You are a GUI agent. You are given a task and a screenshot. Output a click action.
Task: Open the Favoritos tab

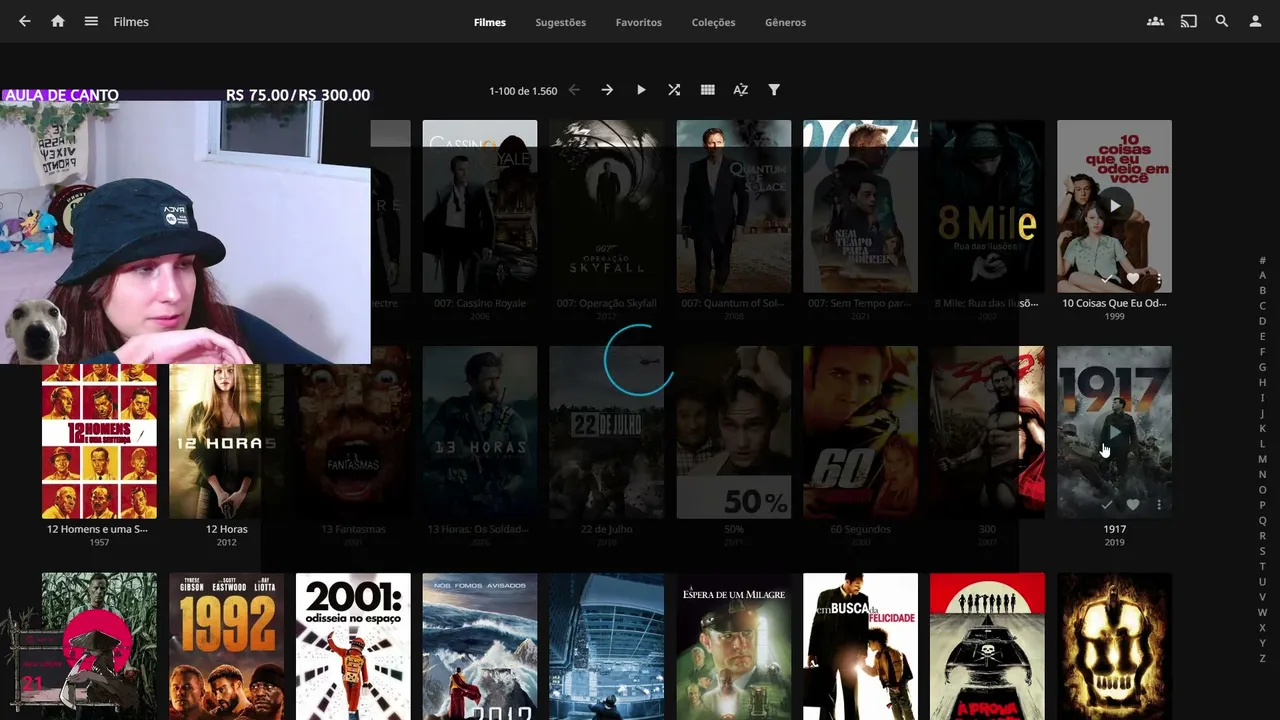pos(639,22)
